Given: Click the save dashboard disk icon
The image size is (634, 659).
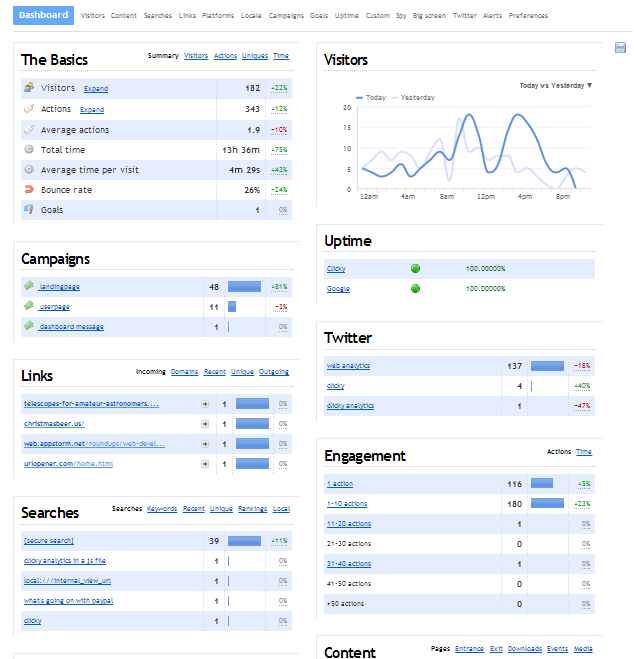Looking at the screenshot, I should click(x=621, y=47).
